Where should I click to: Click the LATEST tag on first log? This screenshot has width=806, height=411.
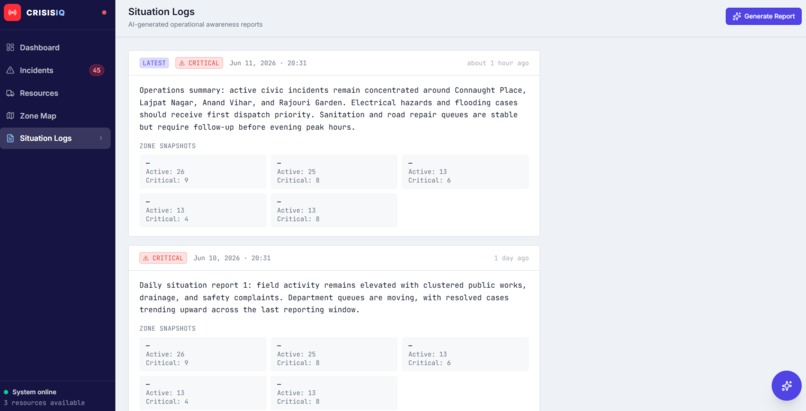[x=154, y=63]
